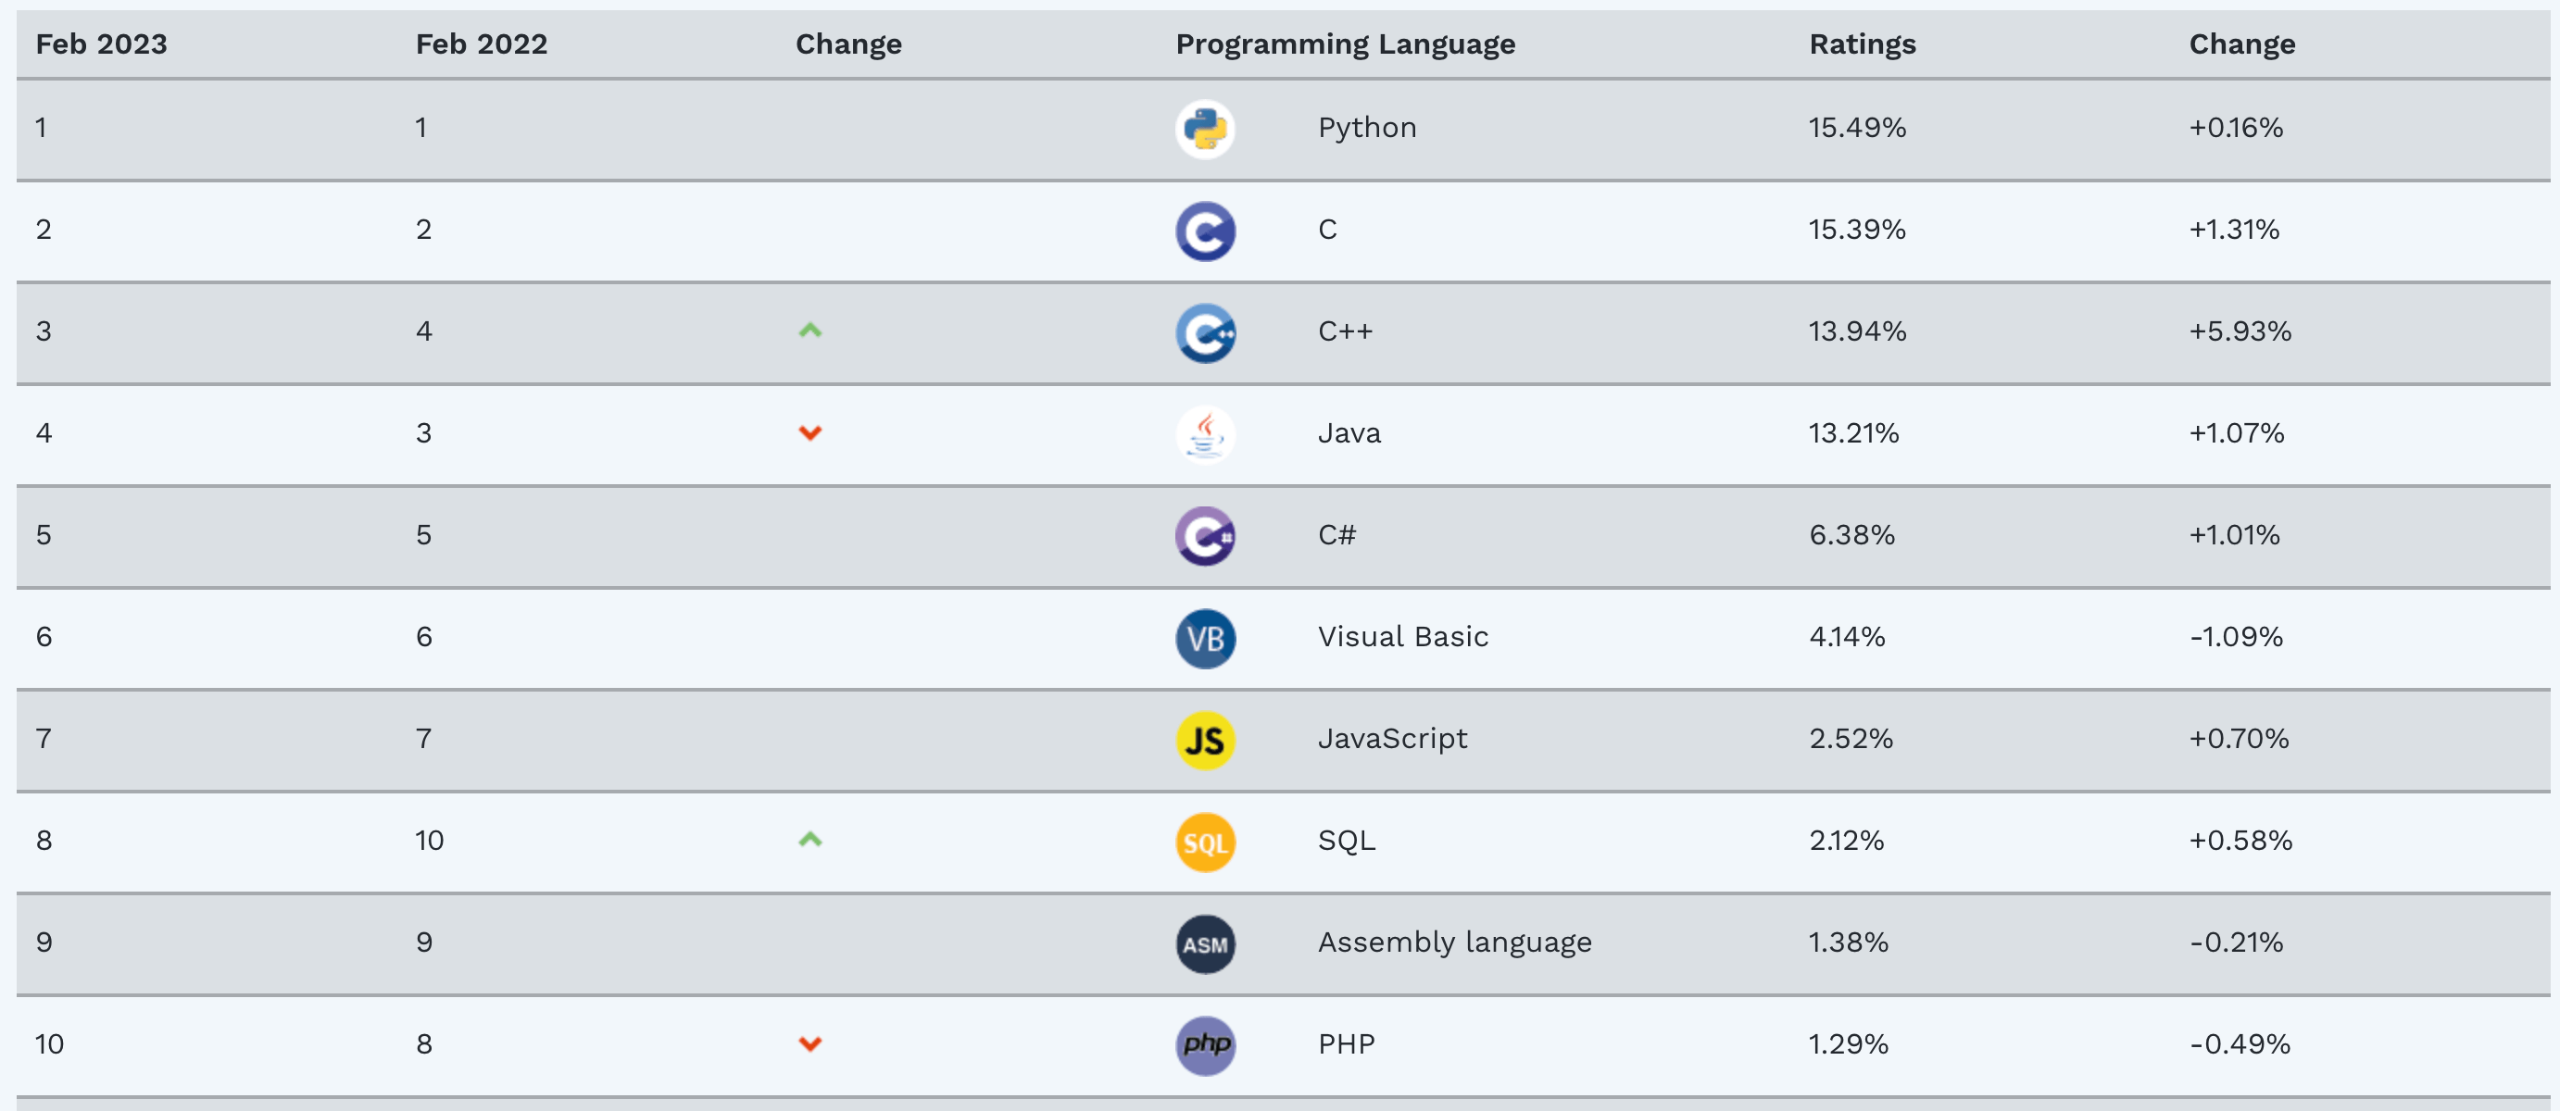
Task: Click the JavaScript JS icon
Action: (x=1205, y=740)
